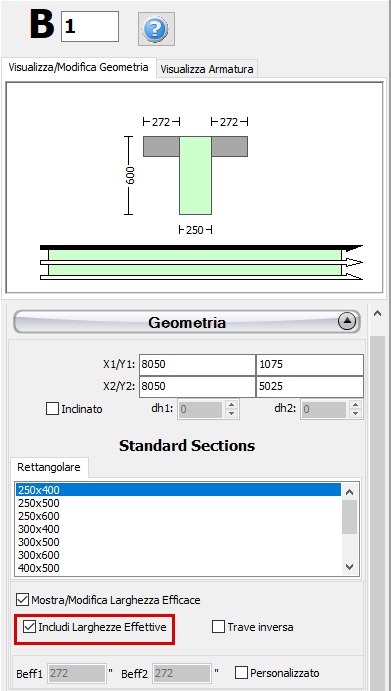
Task: Click the sections list scroll up arrow
Action: [350, 492]
